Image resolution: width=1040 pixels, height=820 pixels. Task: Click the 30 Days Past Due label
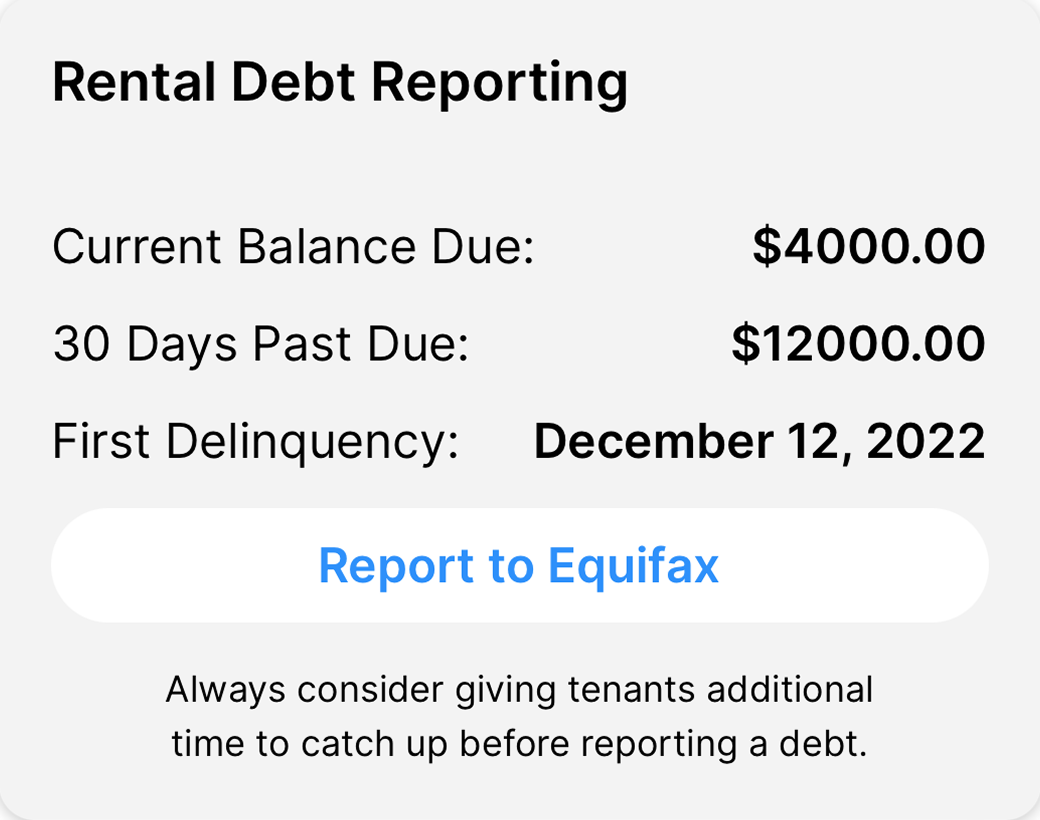pyautogui.click(x=260, y=345)
